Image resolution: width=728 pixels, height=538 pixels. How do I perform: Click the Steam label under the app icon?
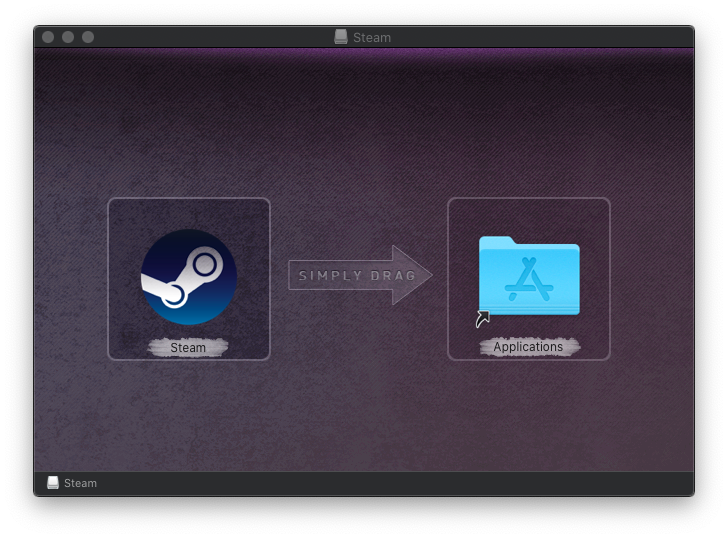pos(188,348)
